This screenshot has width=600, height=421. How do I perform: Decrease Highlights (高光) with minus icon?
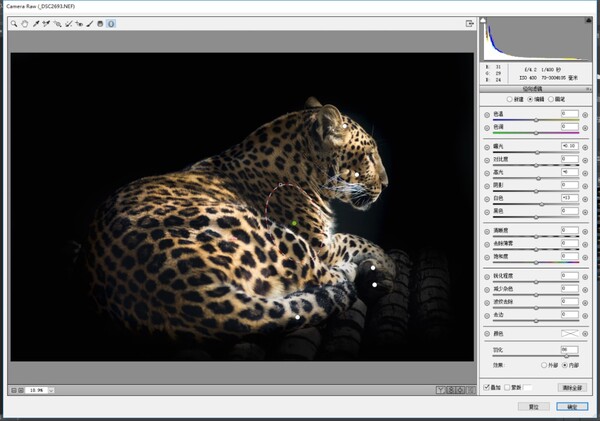point(487,173)
